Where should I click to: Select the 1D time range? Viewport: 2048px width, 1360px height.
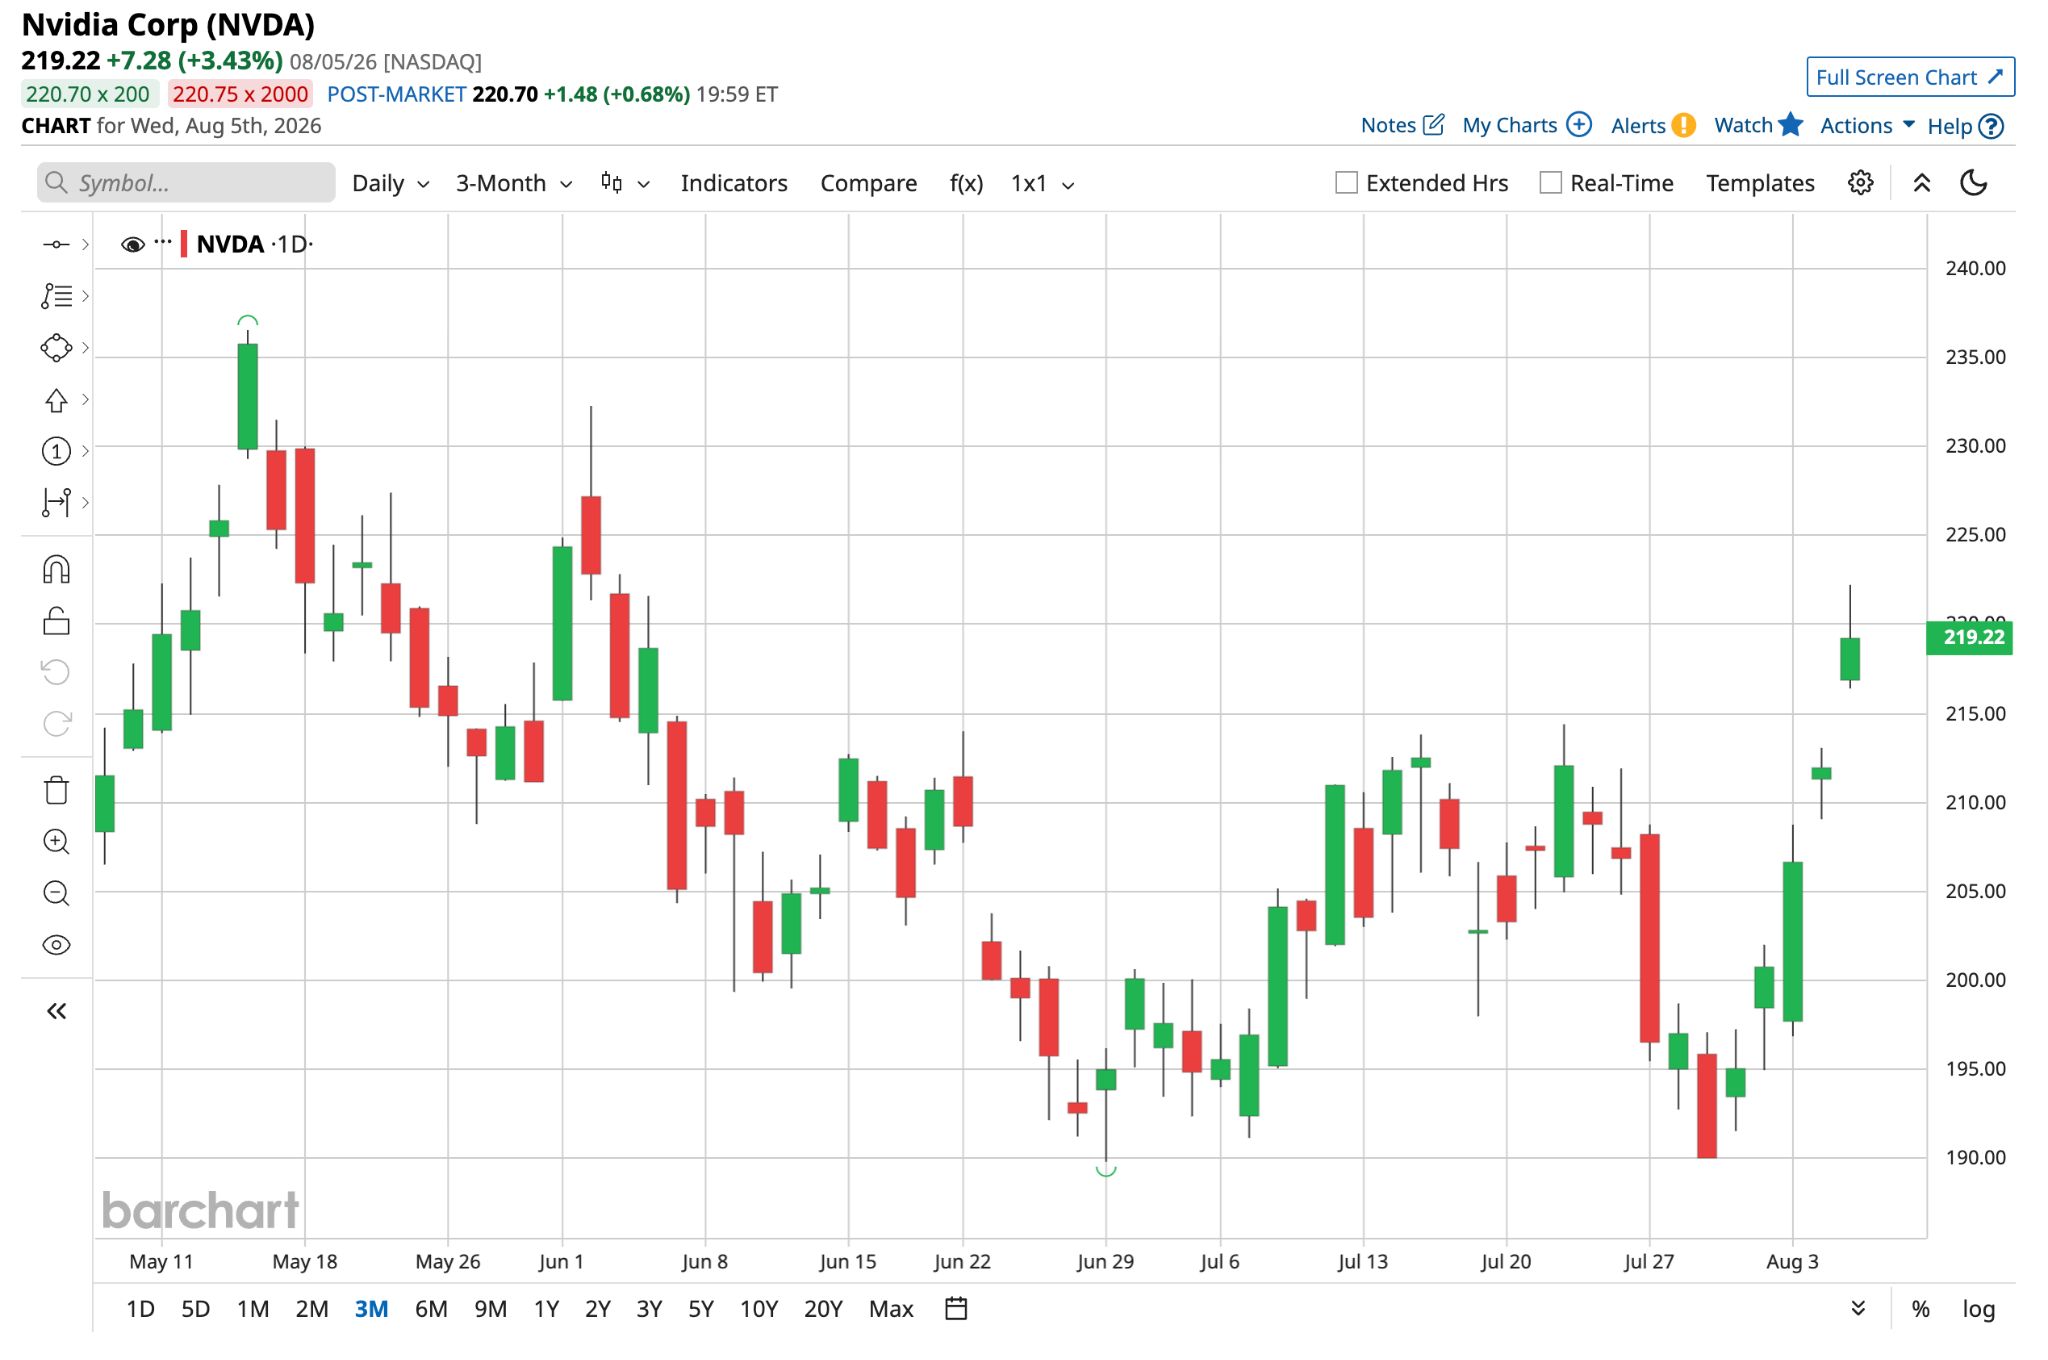click(140, 1309)
